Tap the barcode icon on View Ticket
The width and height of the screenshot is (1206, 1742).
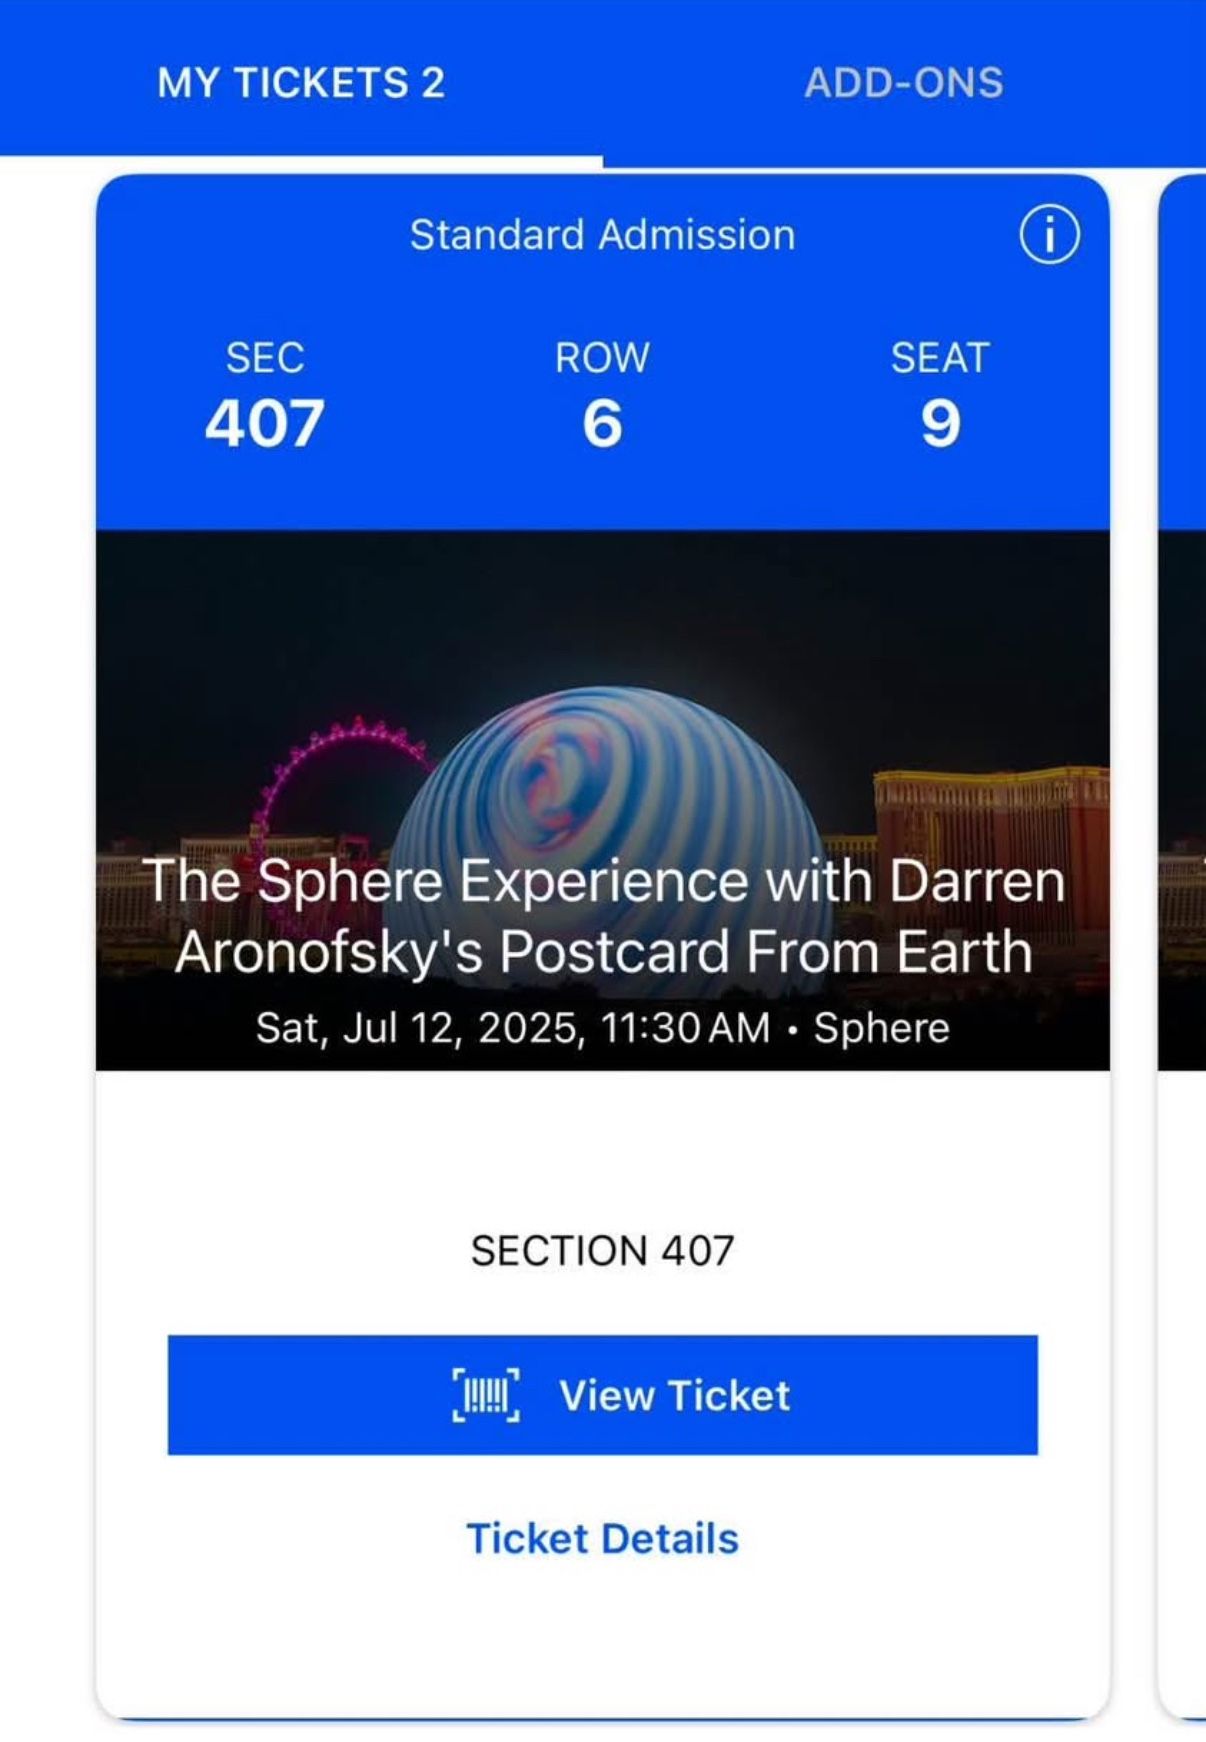[x=486, y=1395]
